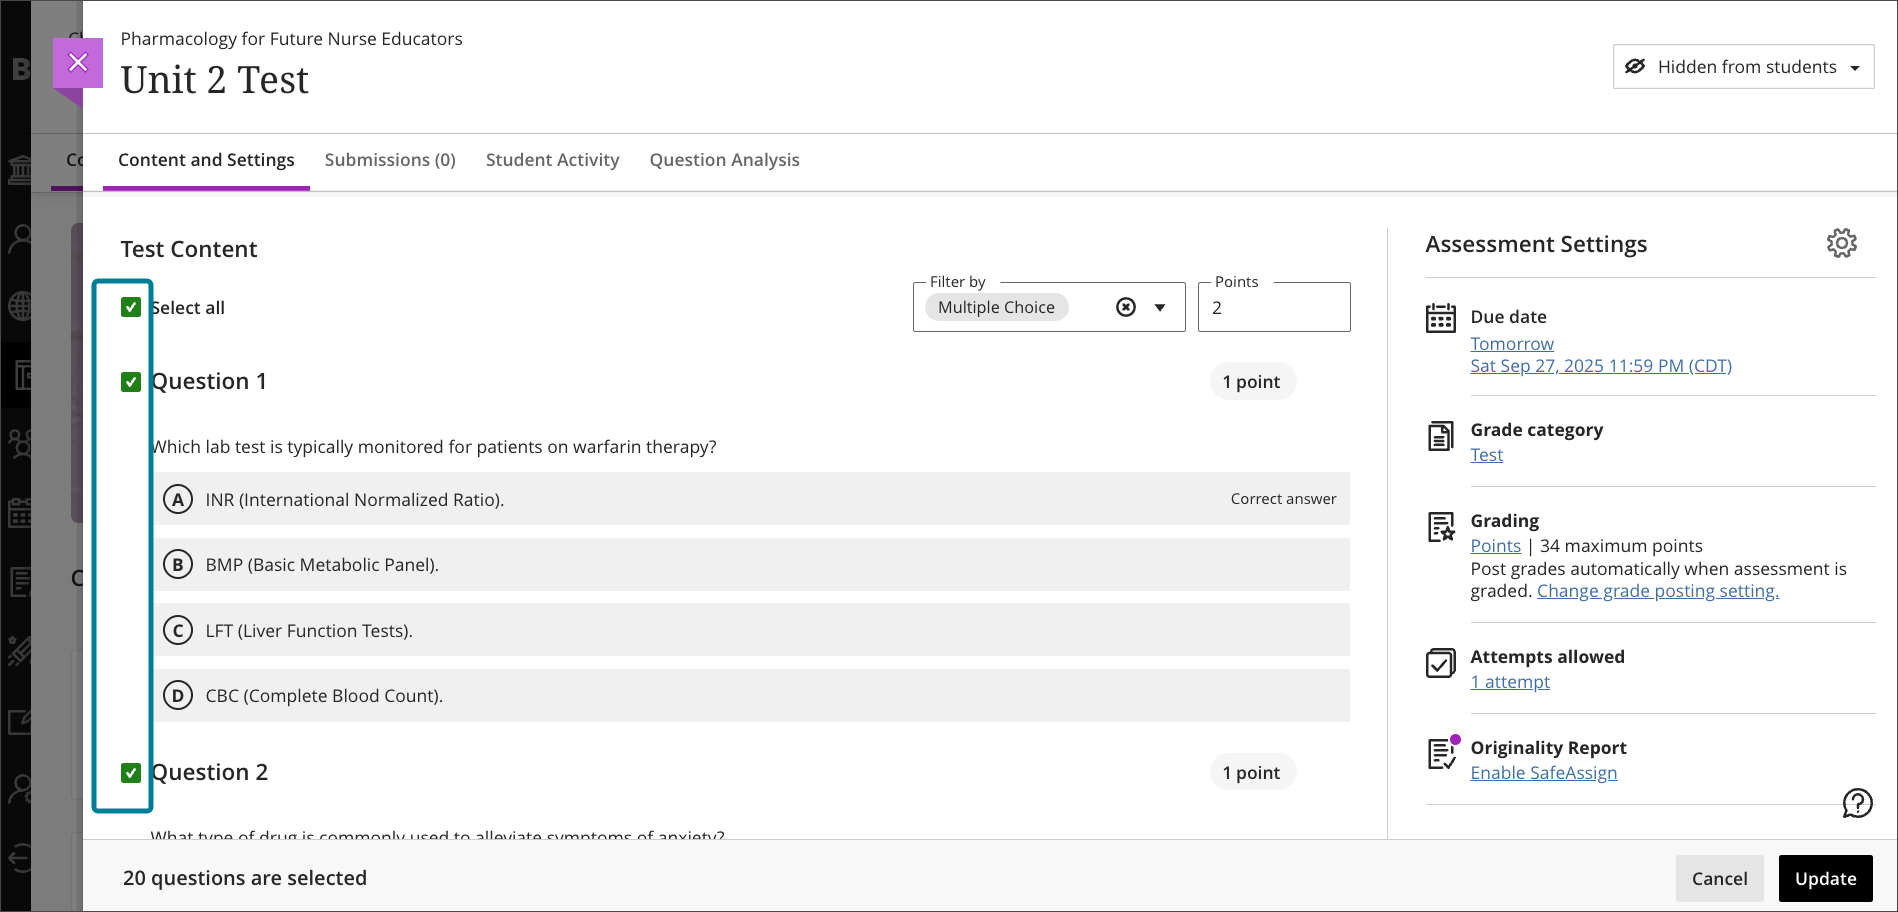Screen dimensions: 1898x912
Task: Open the Hidden from students visibility dropdown
Action: [1743, 67]
